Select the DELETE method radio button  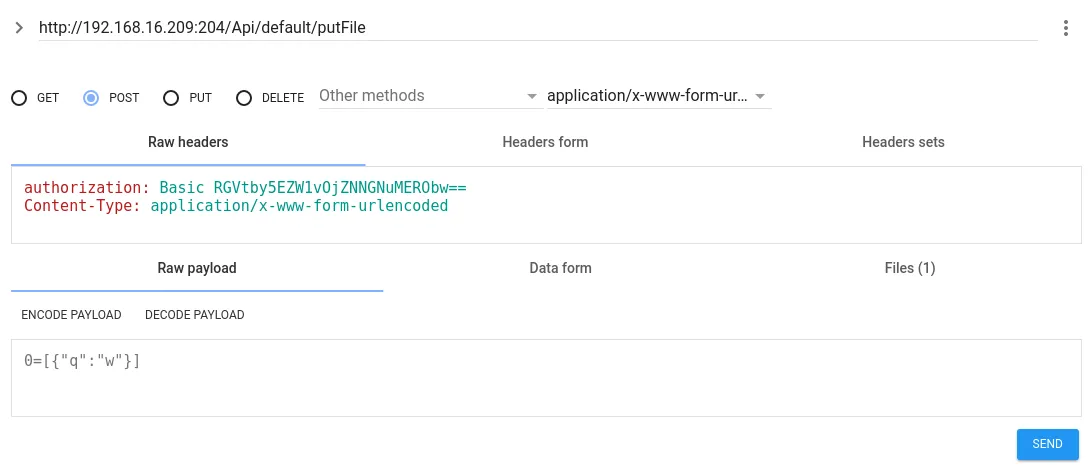[x=244, y=98]
